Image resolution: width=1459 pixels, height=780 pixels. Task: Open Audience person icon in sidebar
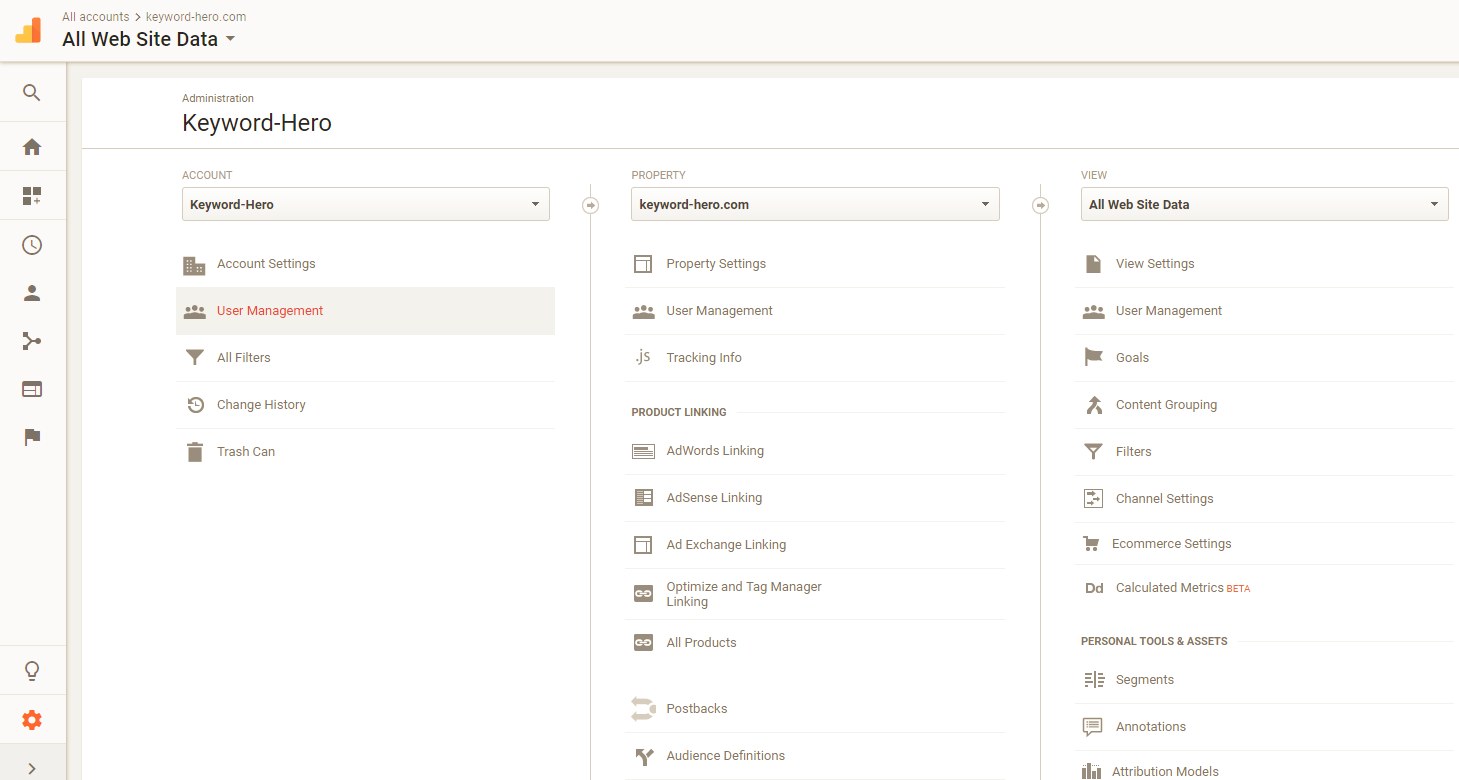click(x=32, y=293)
